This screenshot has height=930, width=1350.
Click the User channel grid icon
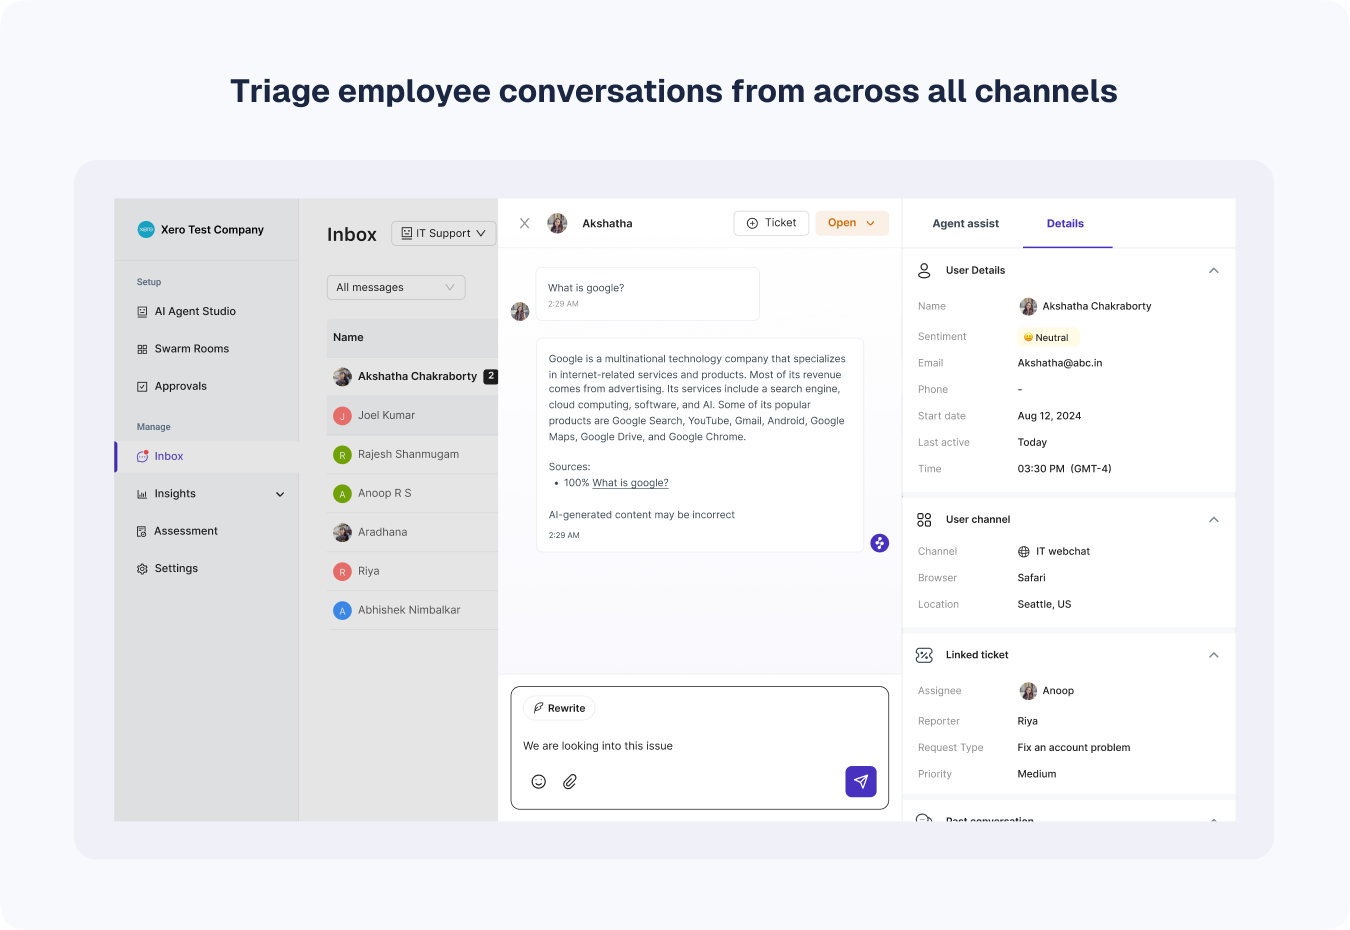[x=924, y=520]
